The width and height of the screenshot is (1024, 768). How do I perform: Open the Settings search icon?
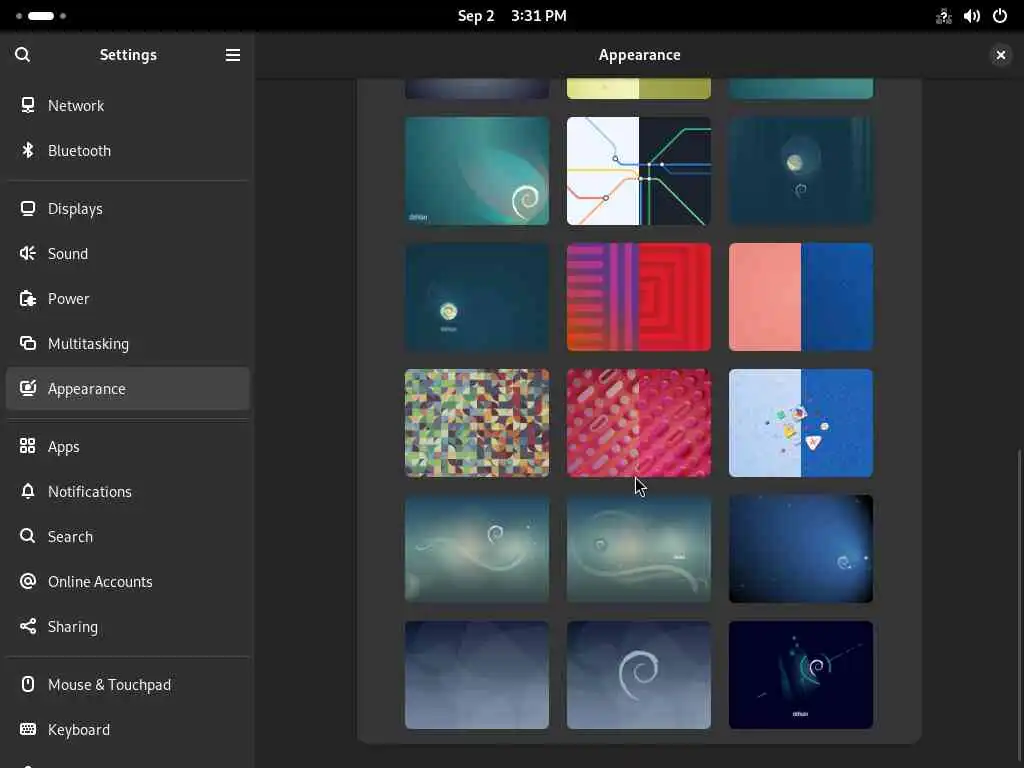(x=22, y=55)
